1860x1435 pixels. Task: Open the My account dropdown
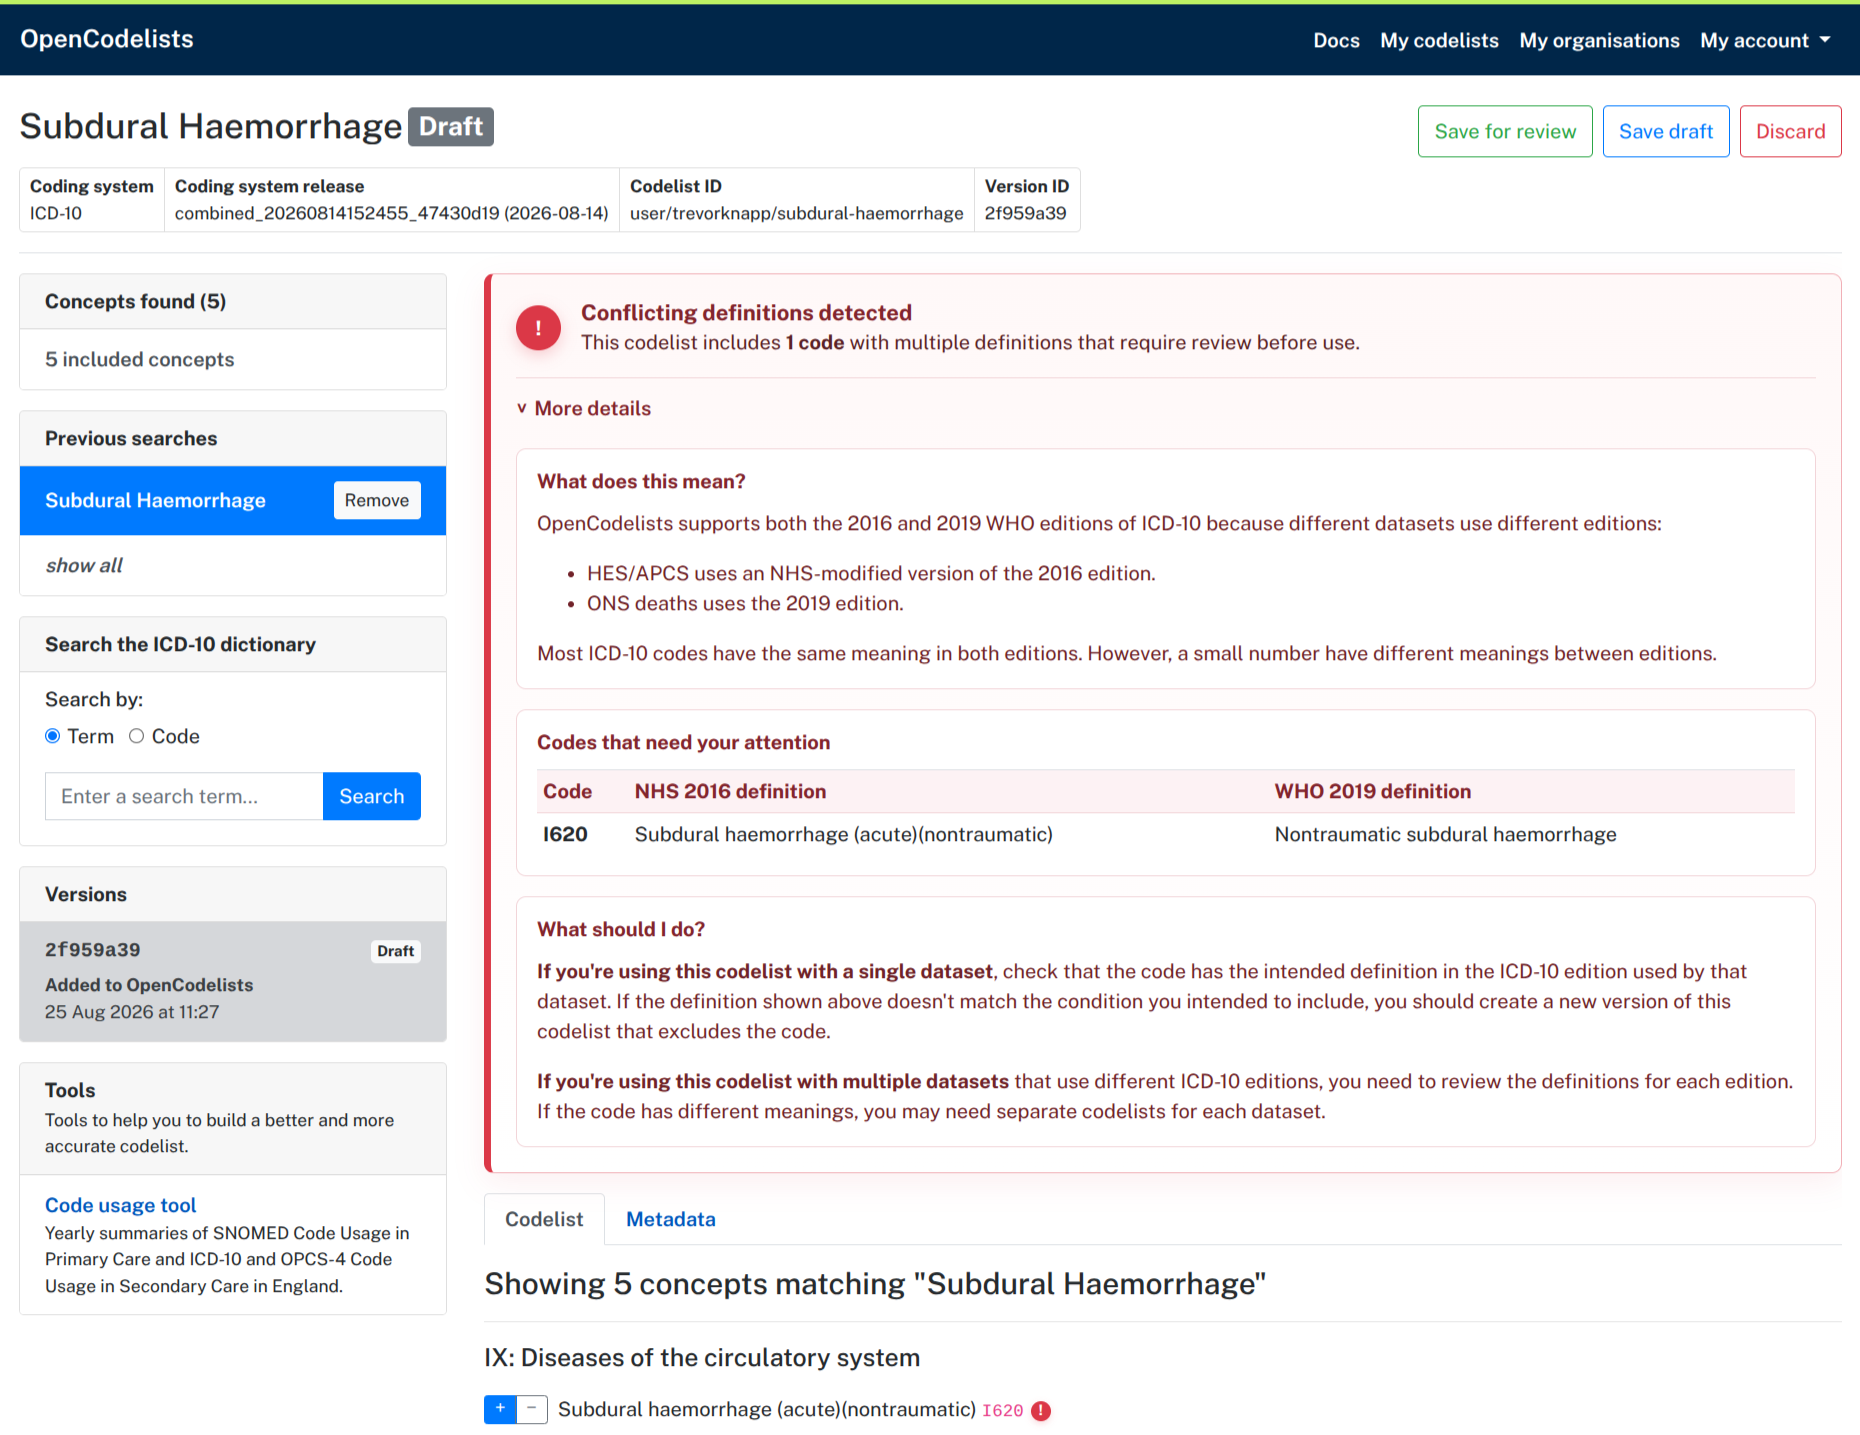(1765, 40)
